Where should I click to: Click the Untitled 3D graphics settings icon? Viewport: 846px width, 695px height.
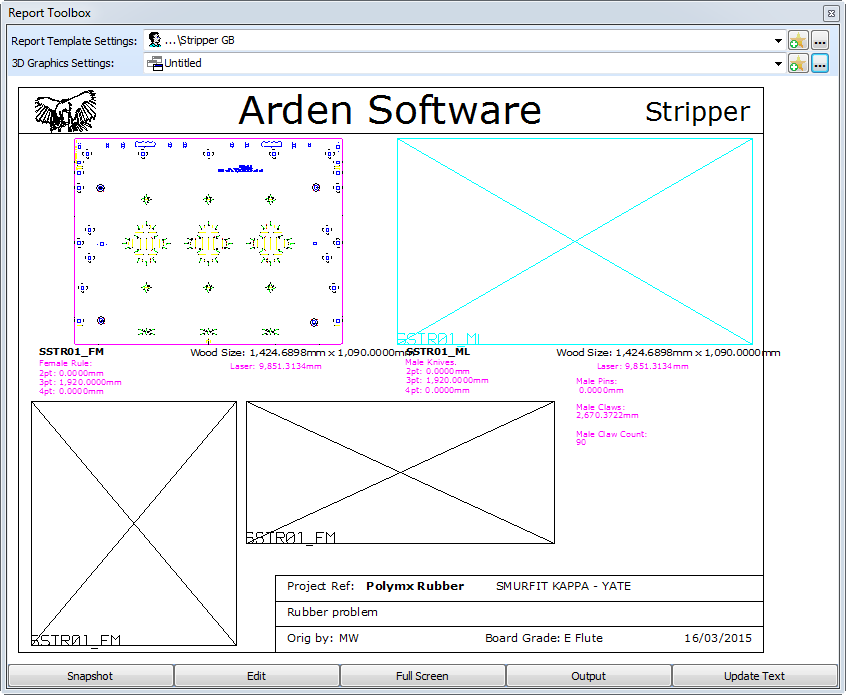point(155,64)
